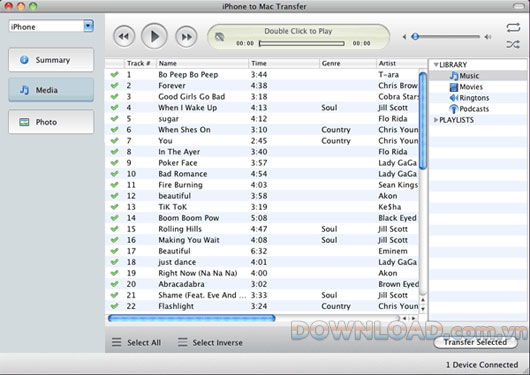Click the Eminem artist cell
The width and height of the screenshot is (530, 375).
[393, 251]
